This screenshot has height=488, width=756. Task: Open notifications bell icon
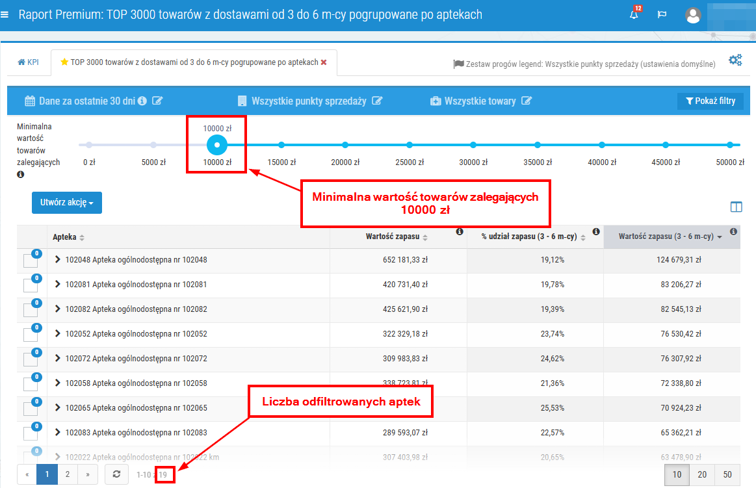(634, 15)
